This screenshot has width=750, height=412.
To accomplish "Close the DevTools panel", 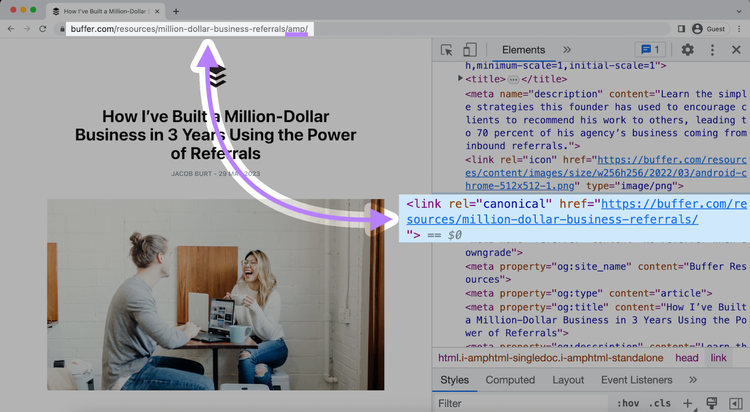I will click(x=736, y=50).
